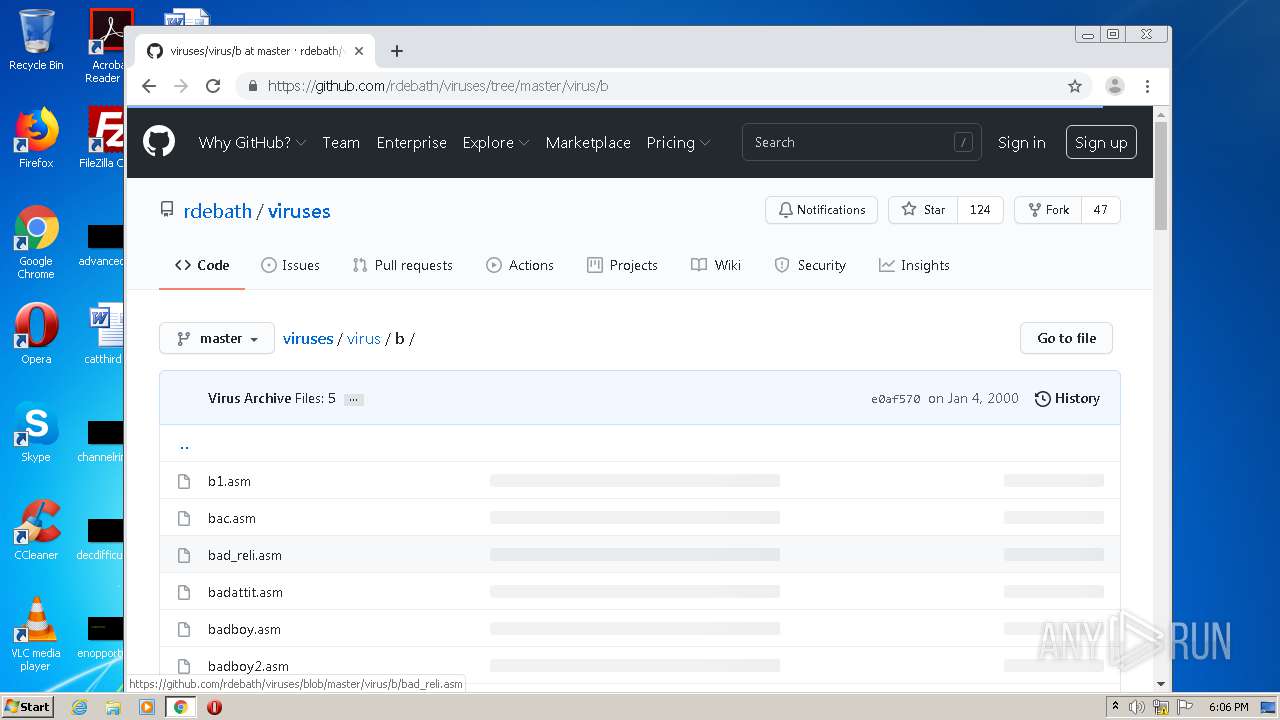Reload the page with the refresh icon

click(213, 86)
